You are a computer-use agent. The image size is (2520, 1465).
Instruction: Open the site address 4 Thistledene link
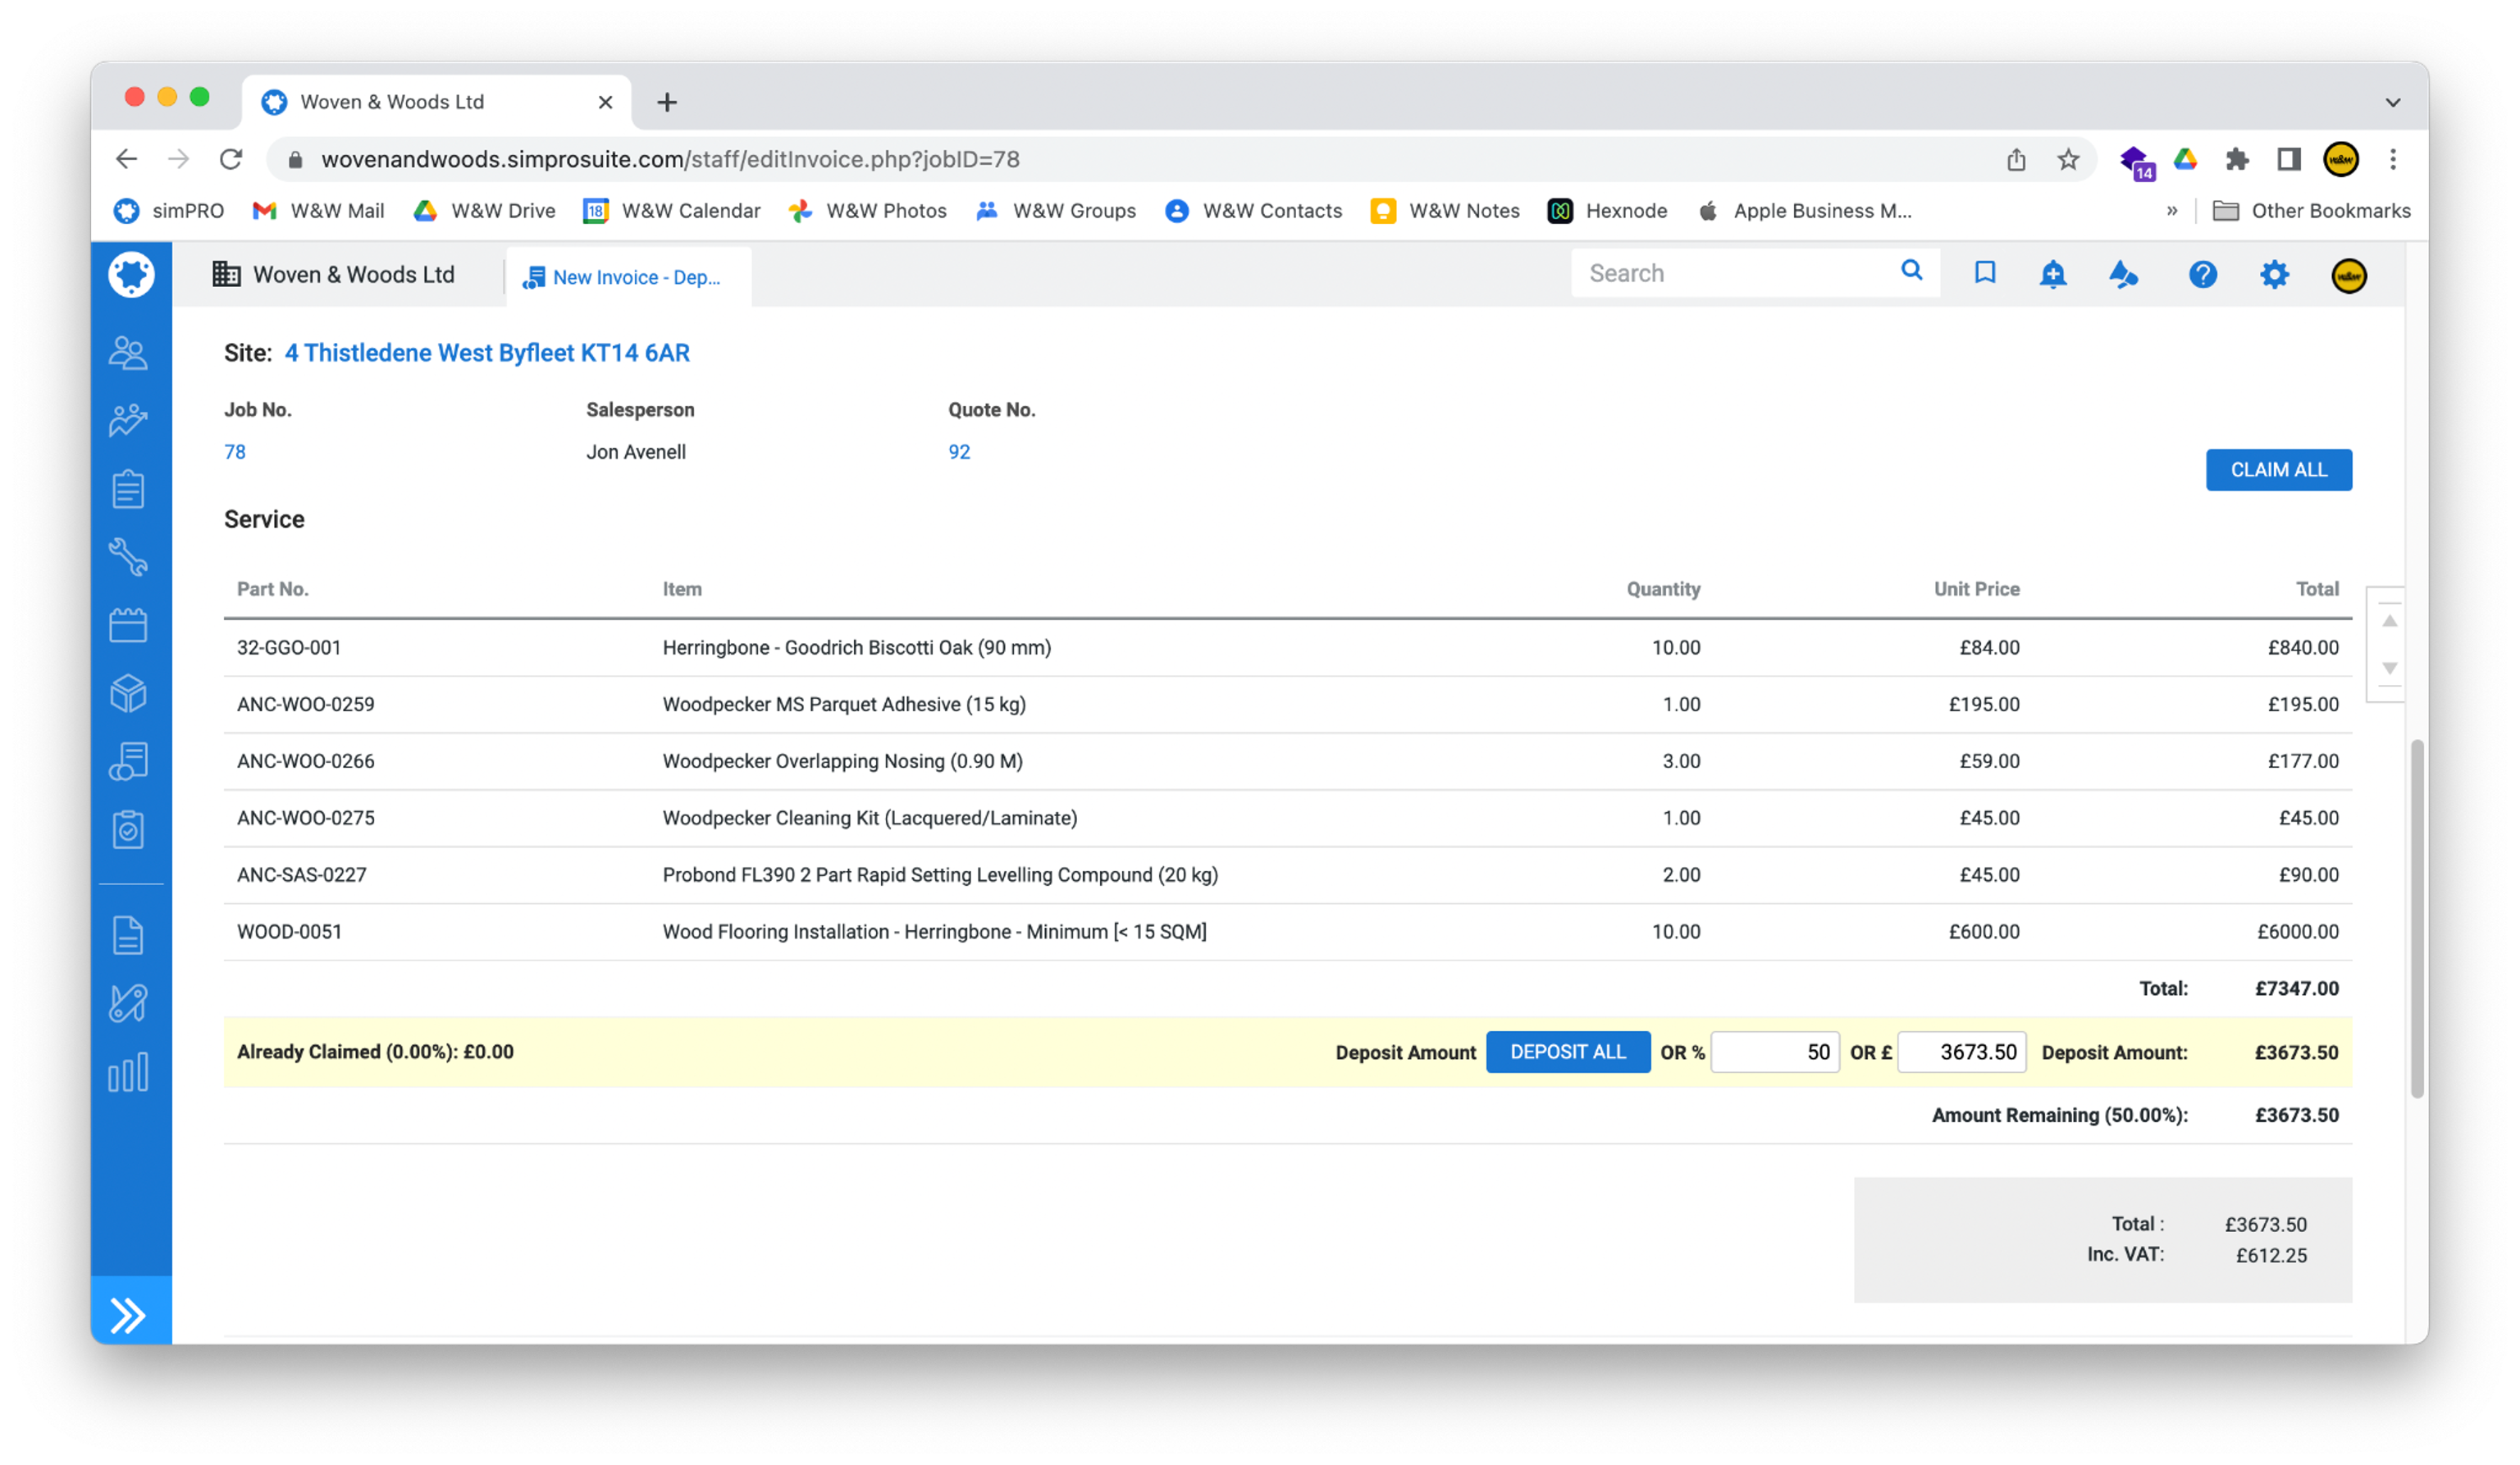coord(487,353)
